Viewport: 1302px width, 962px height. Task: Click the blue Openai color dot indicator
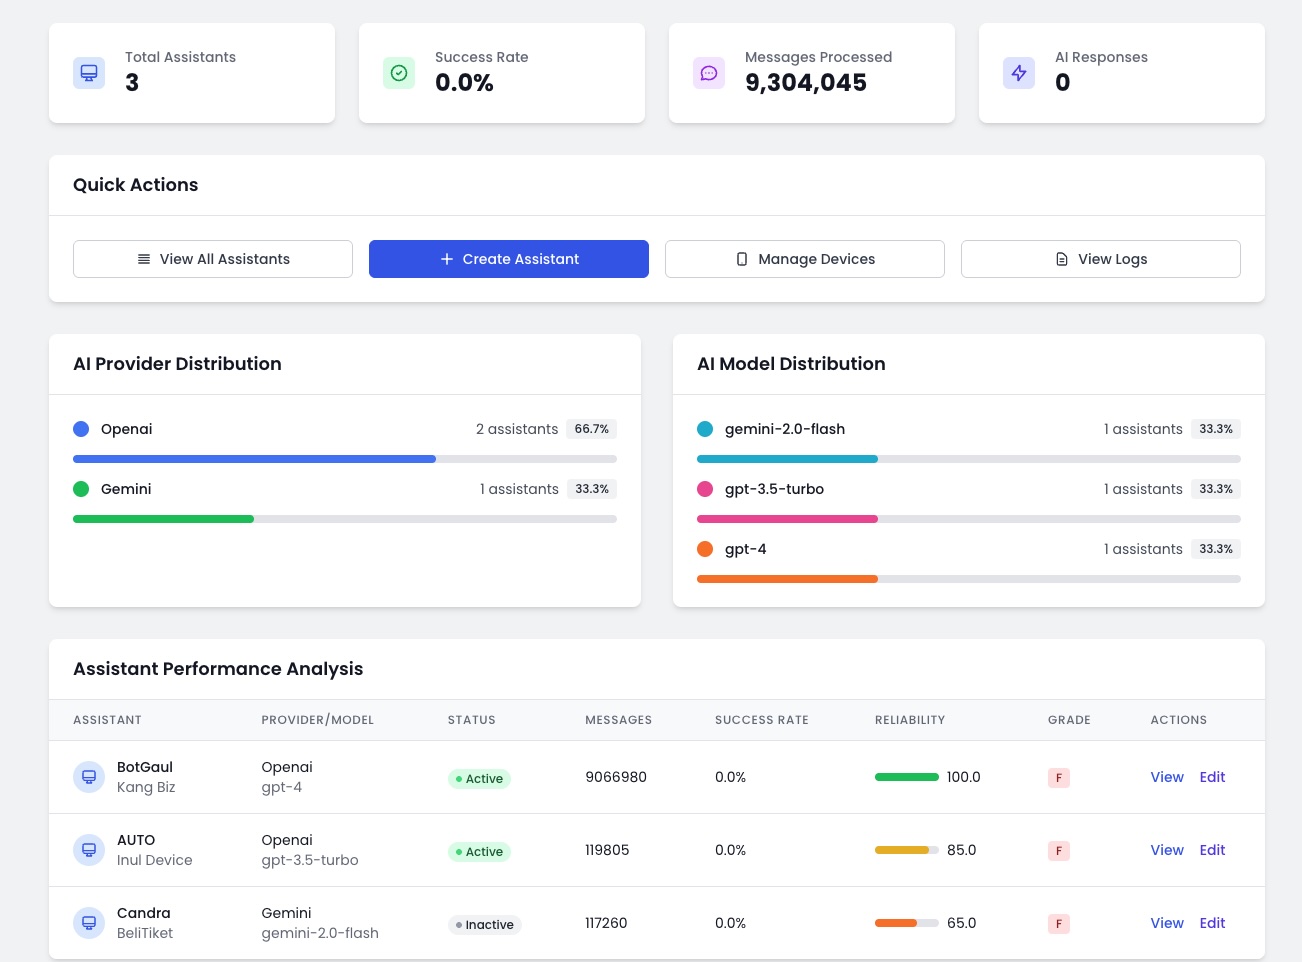click(81, 428)
